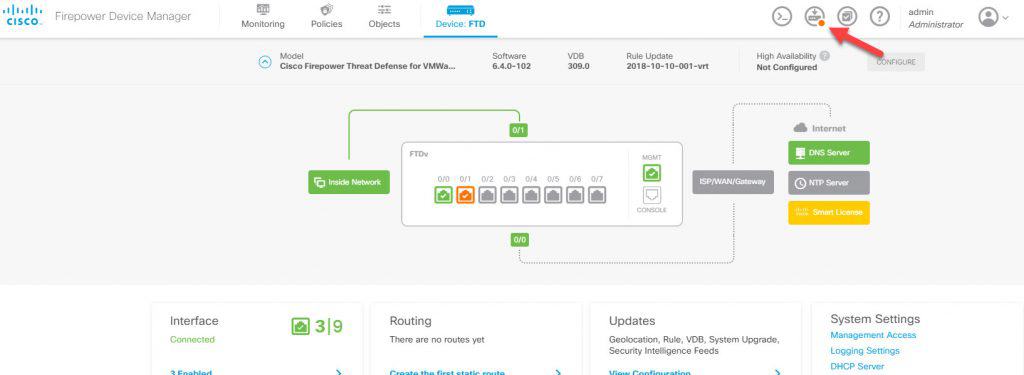Click the admin user avatar icon

click(988, 17)
